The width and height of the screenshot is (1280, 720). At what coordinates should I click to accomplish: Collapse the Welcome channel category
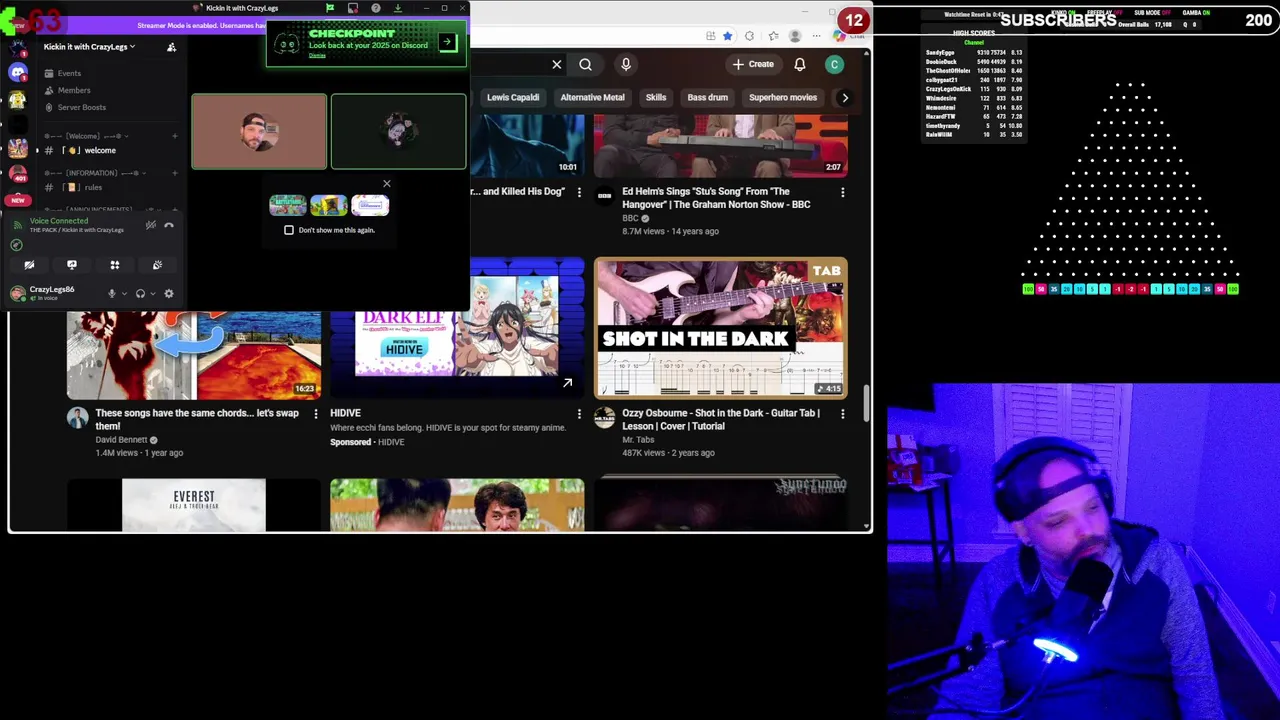(85, 136)
